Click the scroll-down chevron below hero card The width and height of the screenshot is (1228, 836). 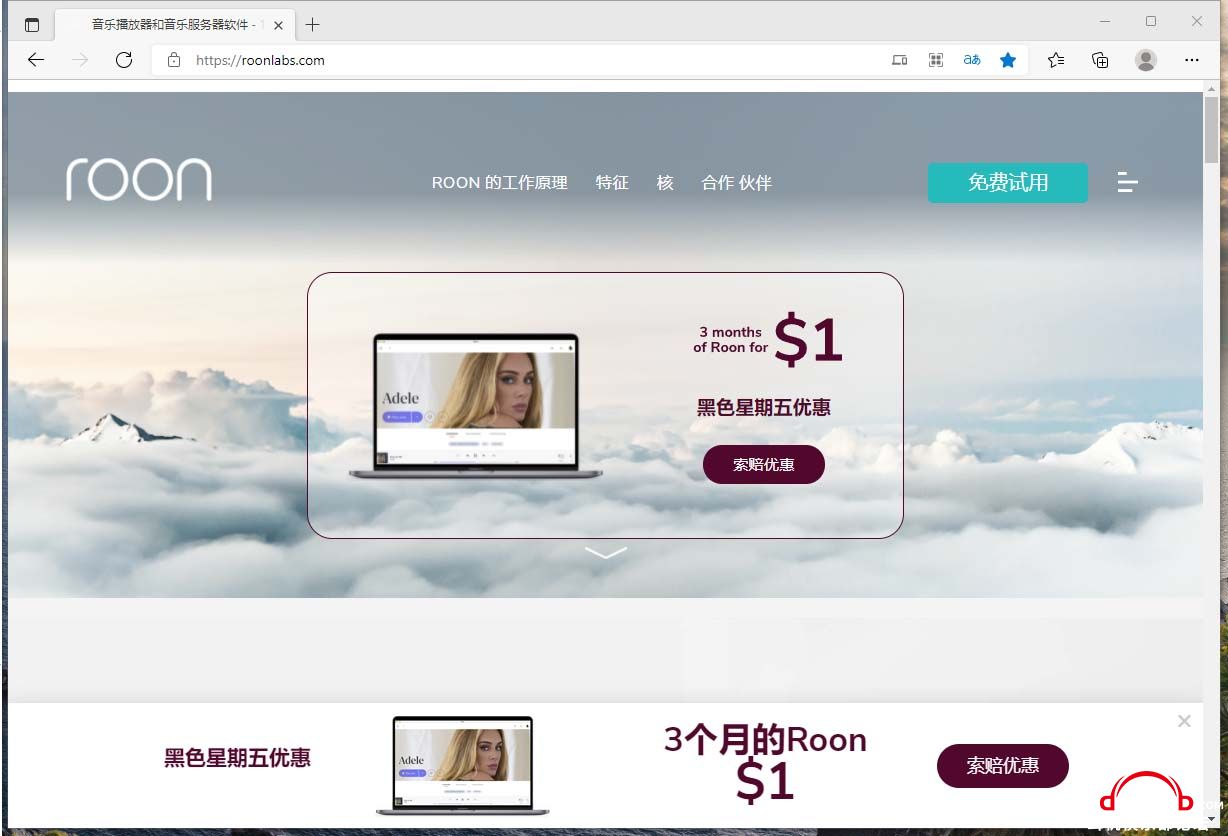pyautogui.click(x=605, y=552)
